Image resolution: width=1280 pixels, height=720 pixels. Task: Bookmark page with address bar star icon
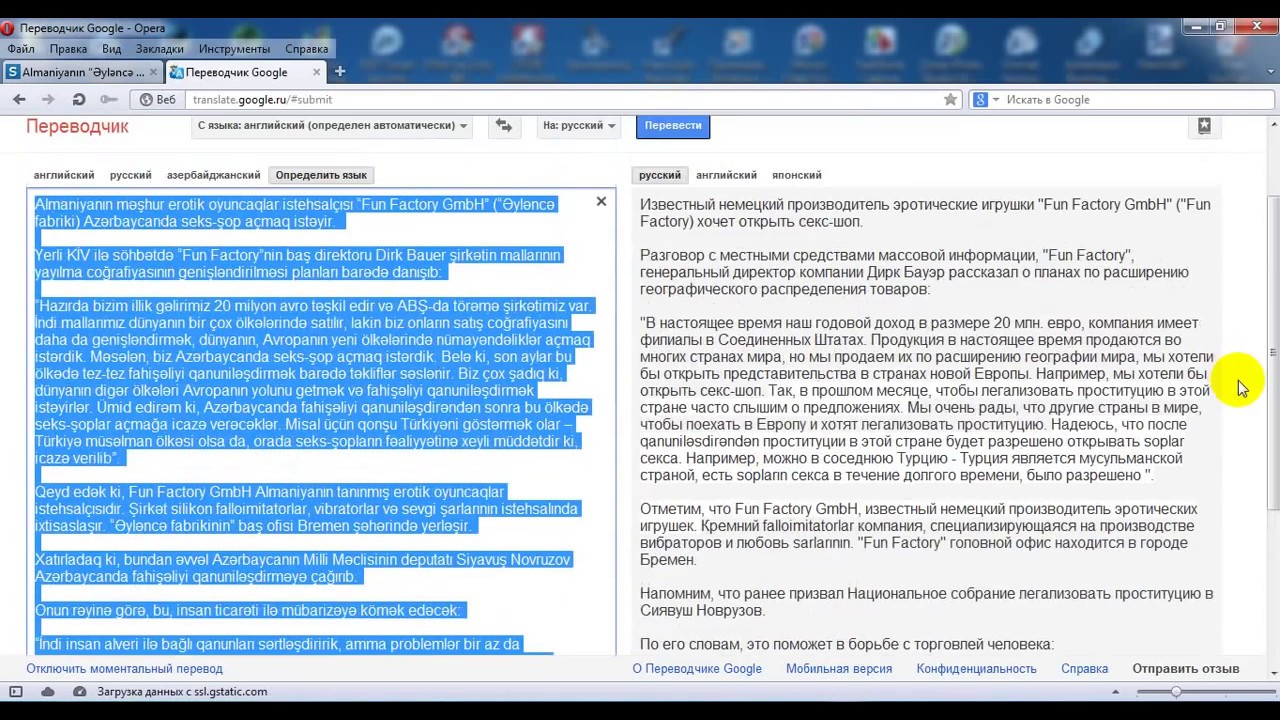pyautogui.click(x=950, y=99)
